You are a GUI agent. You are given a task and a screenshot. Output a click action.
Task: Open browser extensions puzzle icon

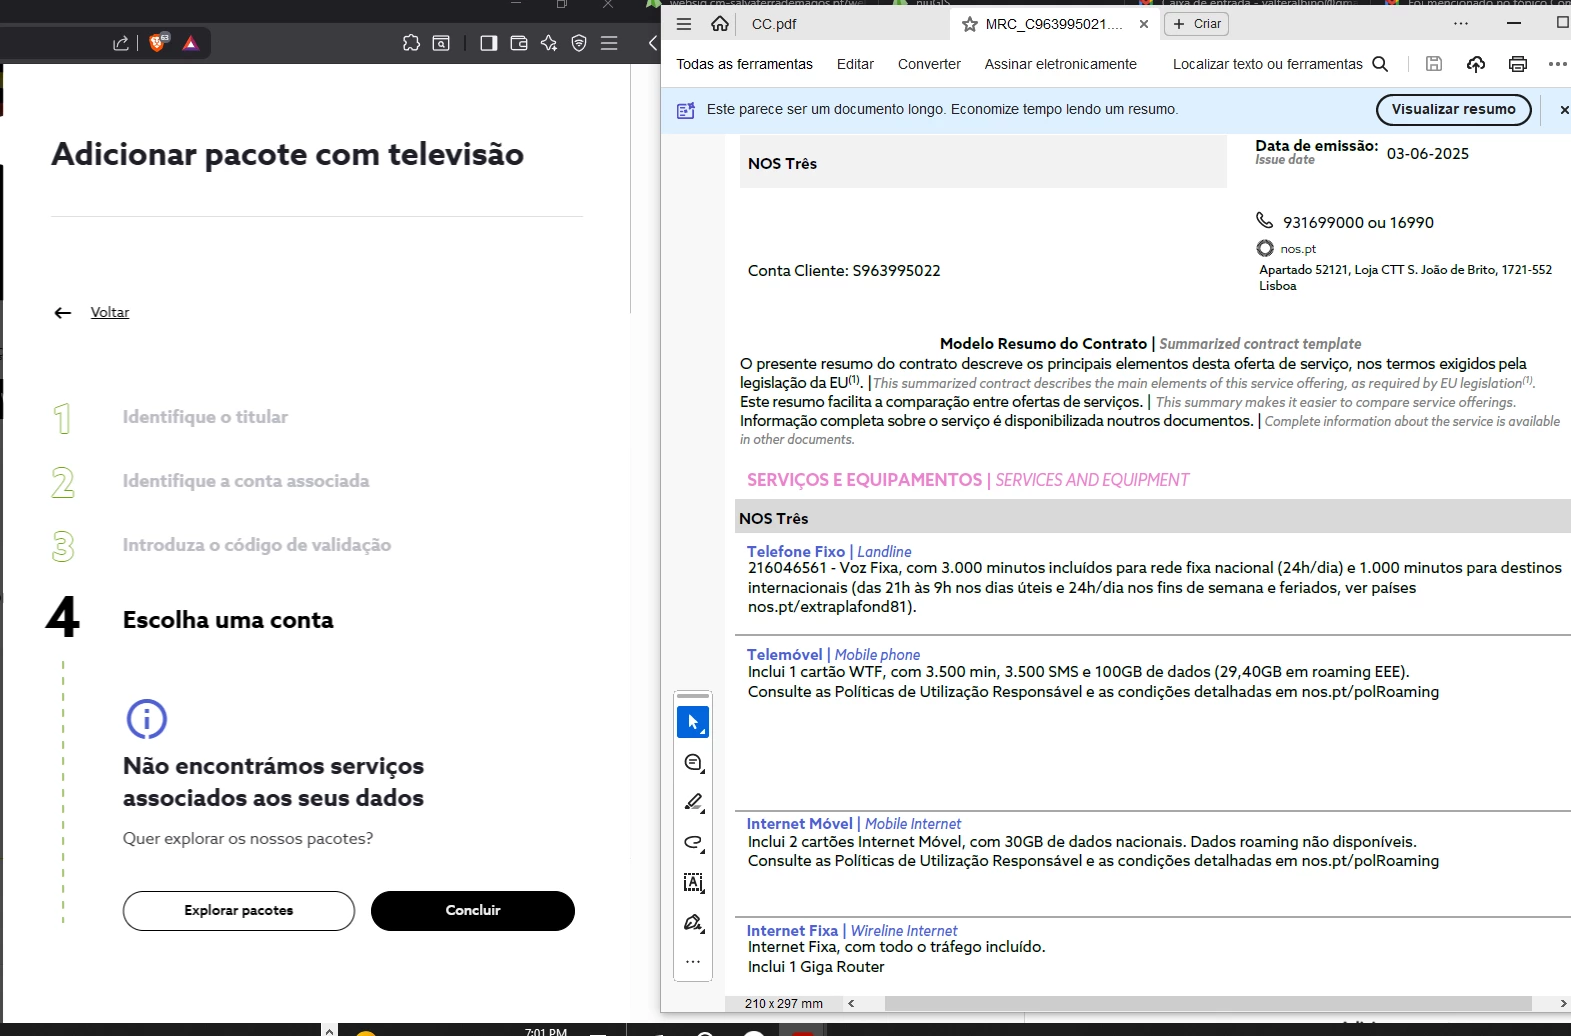click(x=411, y=43)
